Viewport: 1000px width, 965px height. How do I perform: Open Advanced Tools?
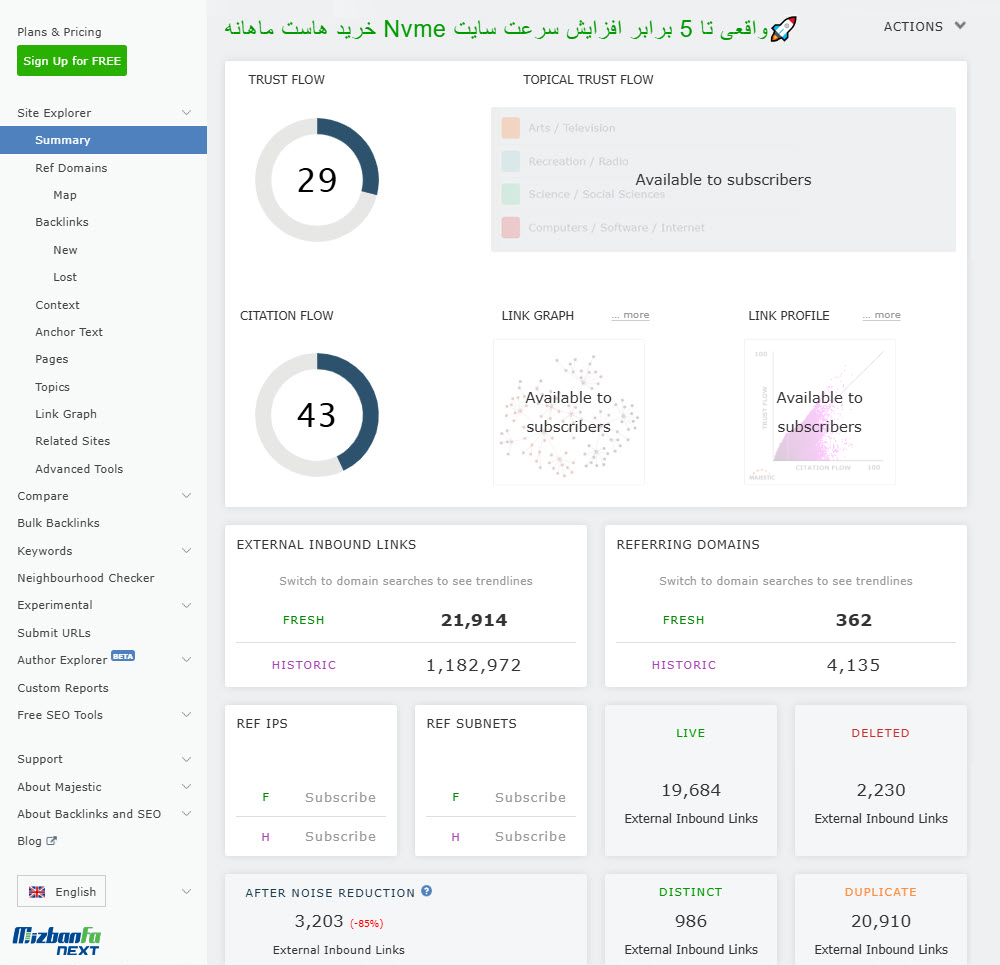[79, 469]
